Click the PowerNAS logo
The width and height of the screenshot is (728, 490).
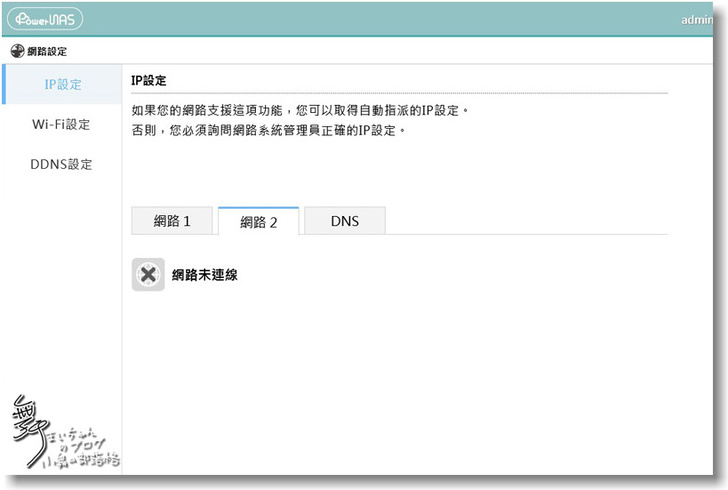[x=45, y=19]
